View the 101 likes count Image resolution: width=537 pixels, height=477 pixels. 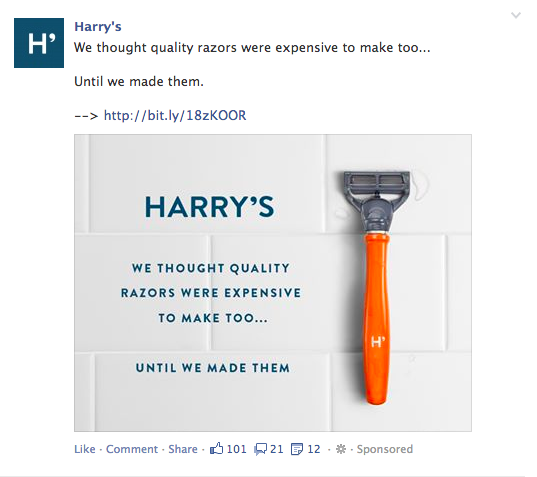[236, 449]
